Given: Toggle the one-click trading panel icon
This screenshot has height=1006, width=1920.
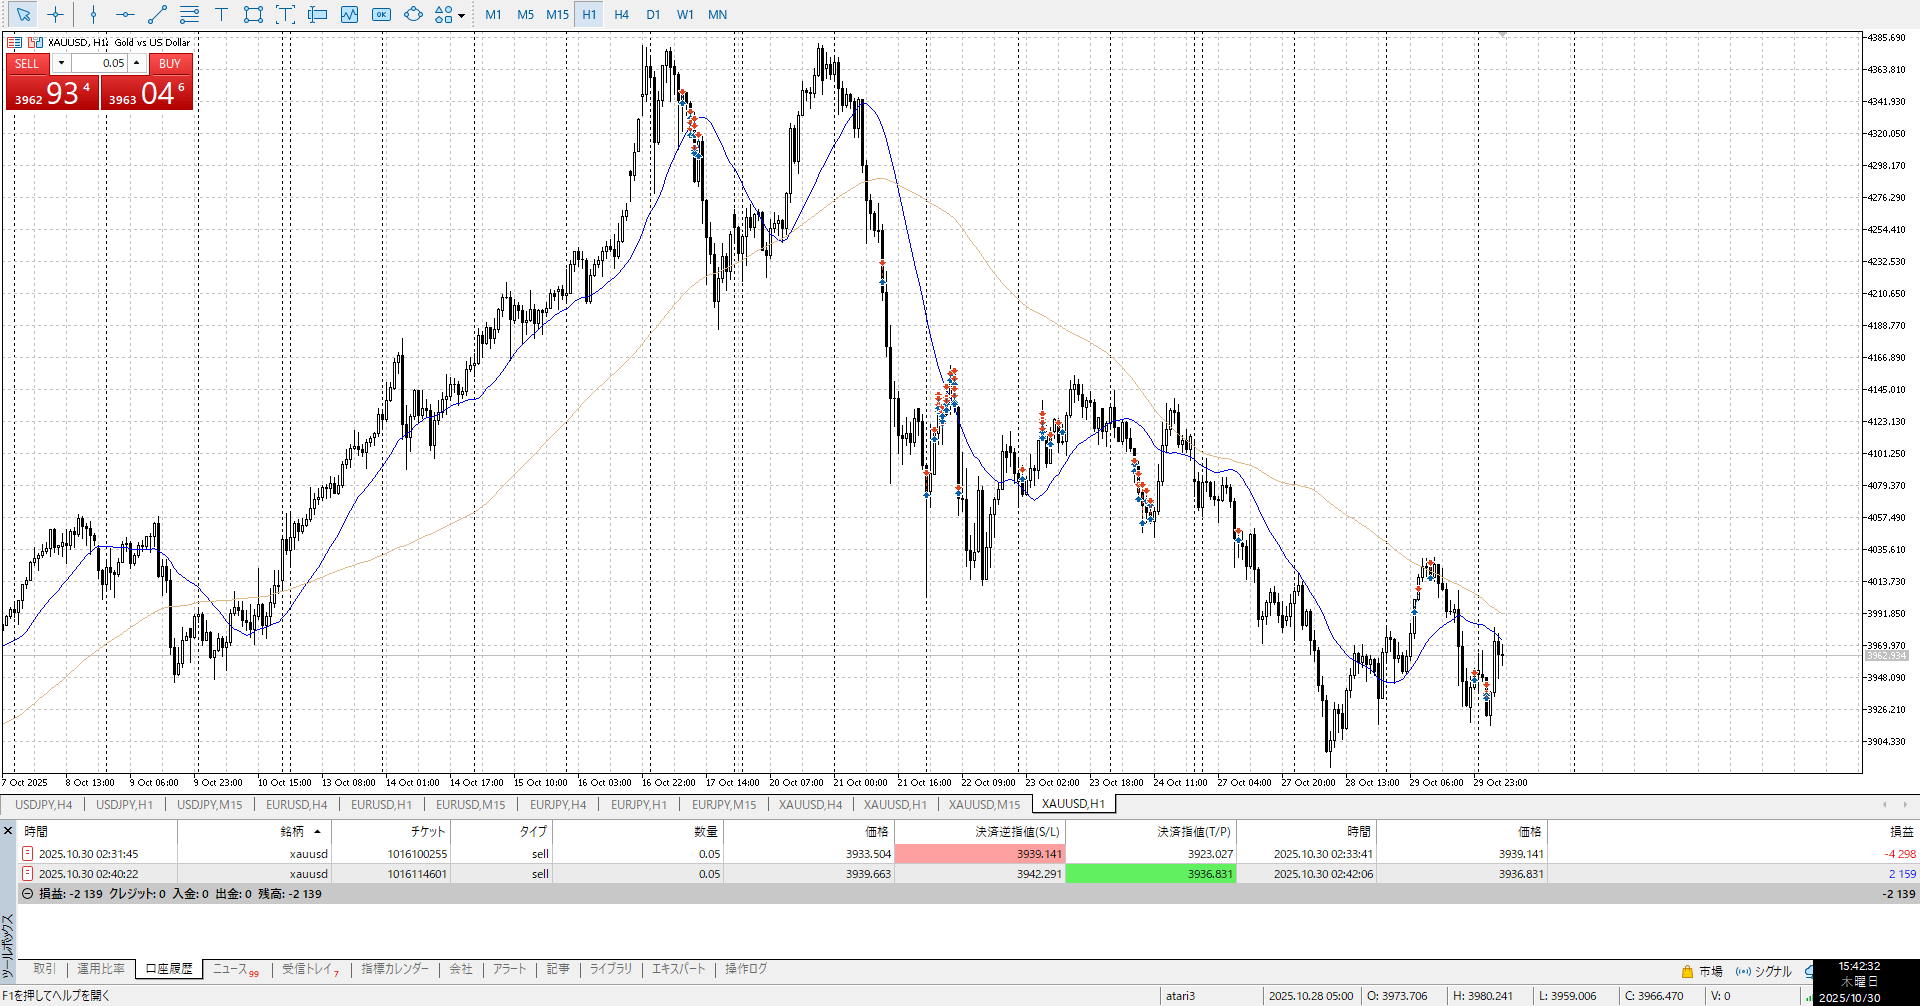Looking at the screenshot, I should coord(15,42).
